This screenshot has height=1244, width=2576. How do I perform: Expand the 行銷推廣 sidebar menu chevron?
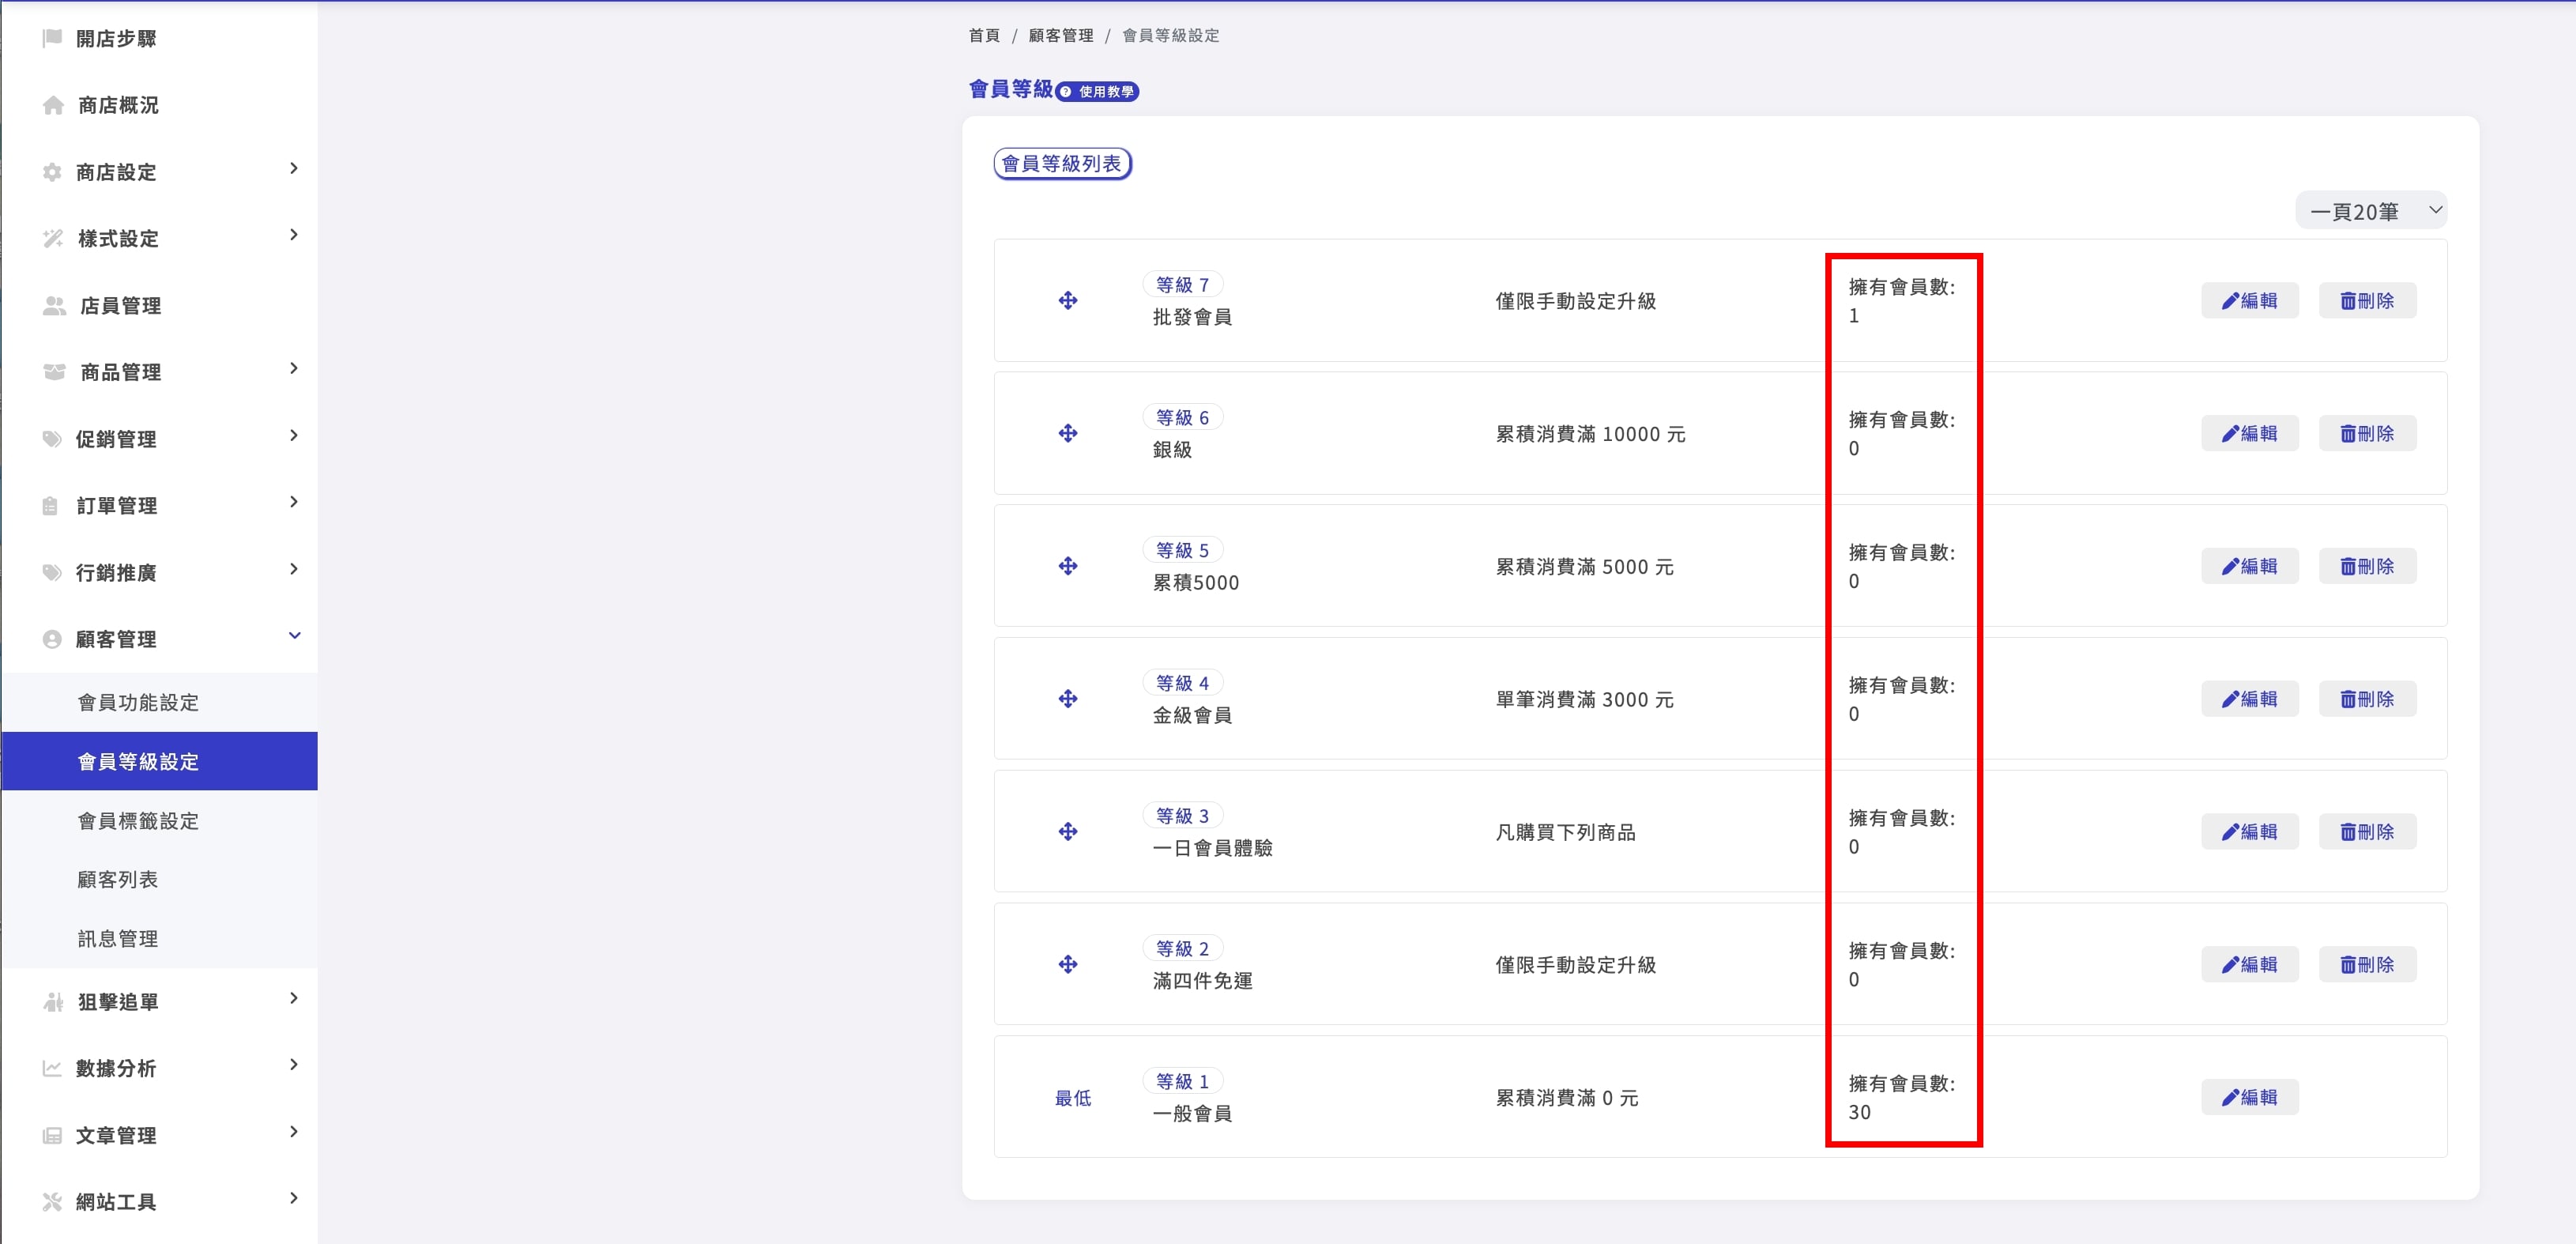293,569
